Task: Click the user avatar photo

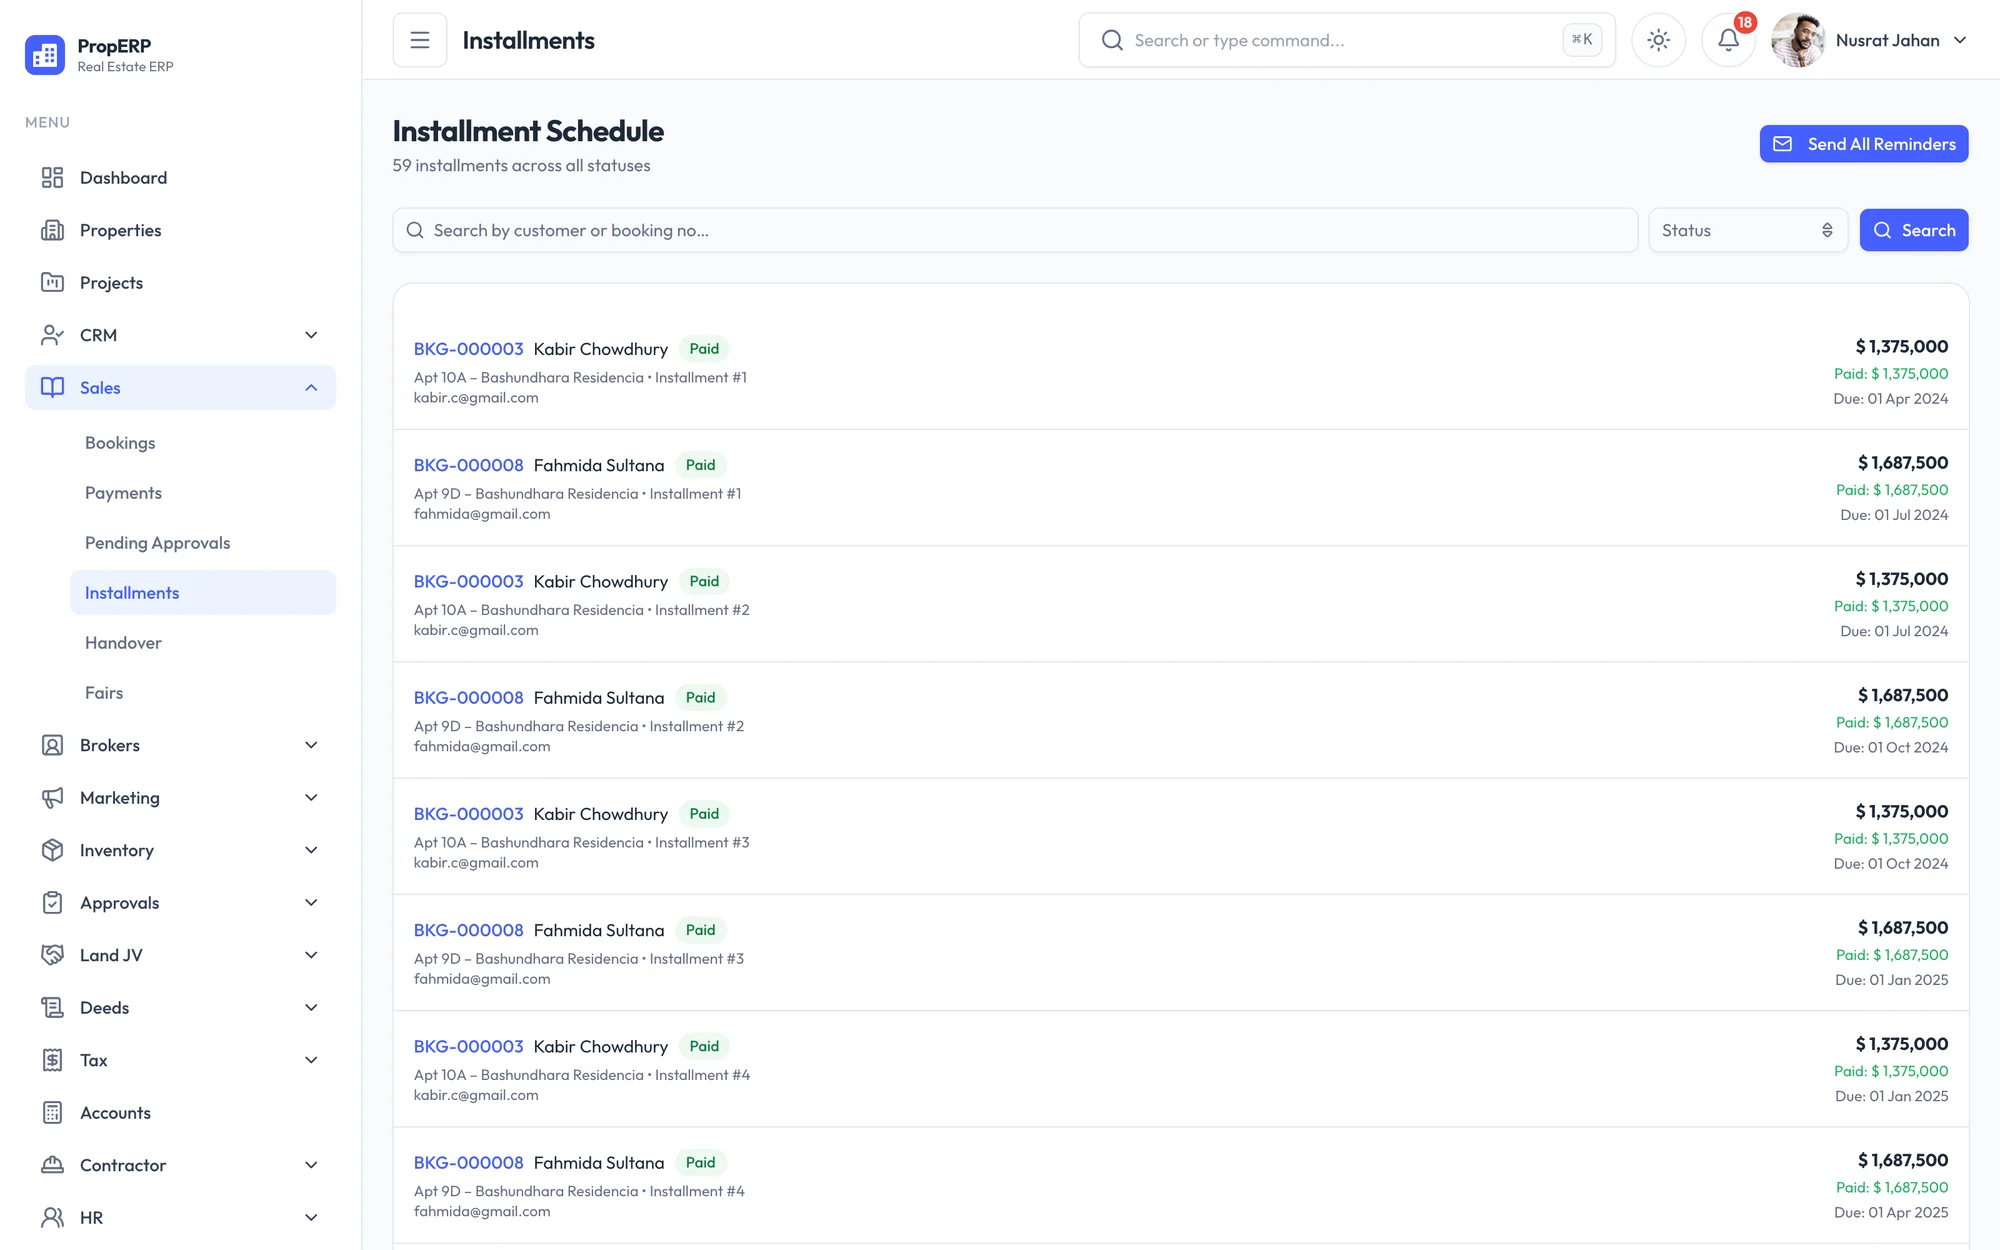Action: pyautogui.click(x=1798, y=40)
